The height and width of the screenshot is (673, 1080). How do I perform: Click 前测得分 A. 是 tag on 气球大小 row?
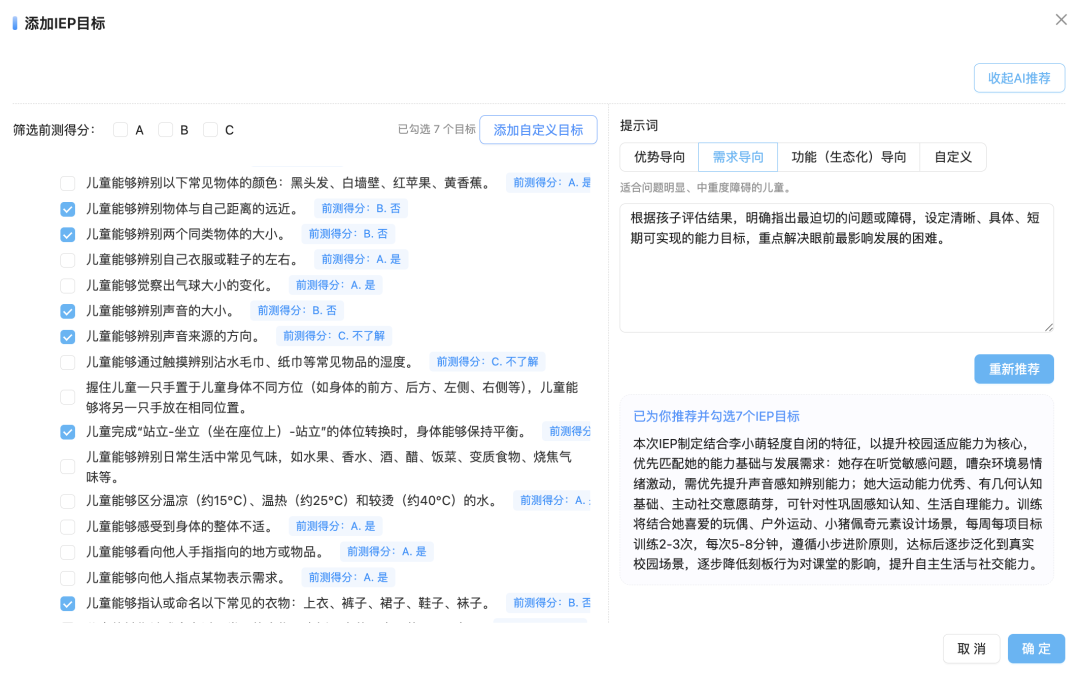(x=335, y=284)
